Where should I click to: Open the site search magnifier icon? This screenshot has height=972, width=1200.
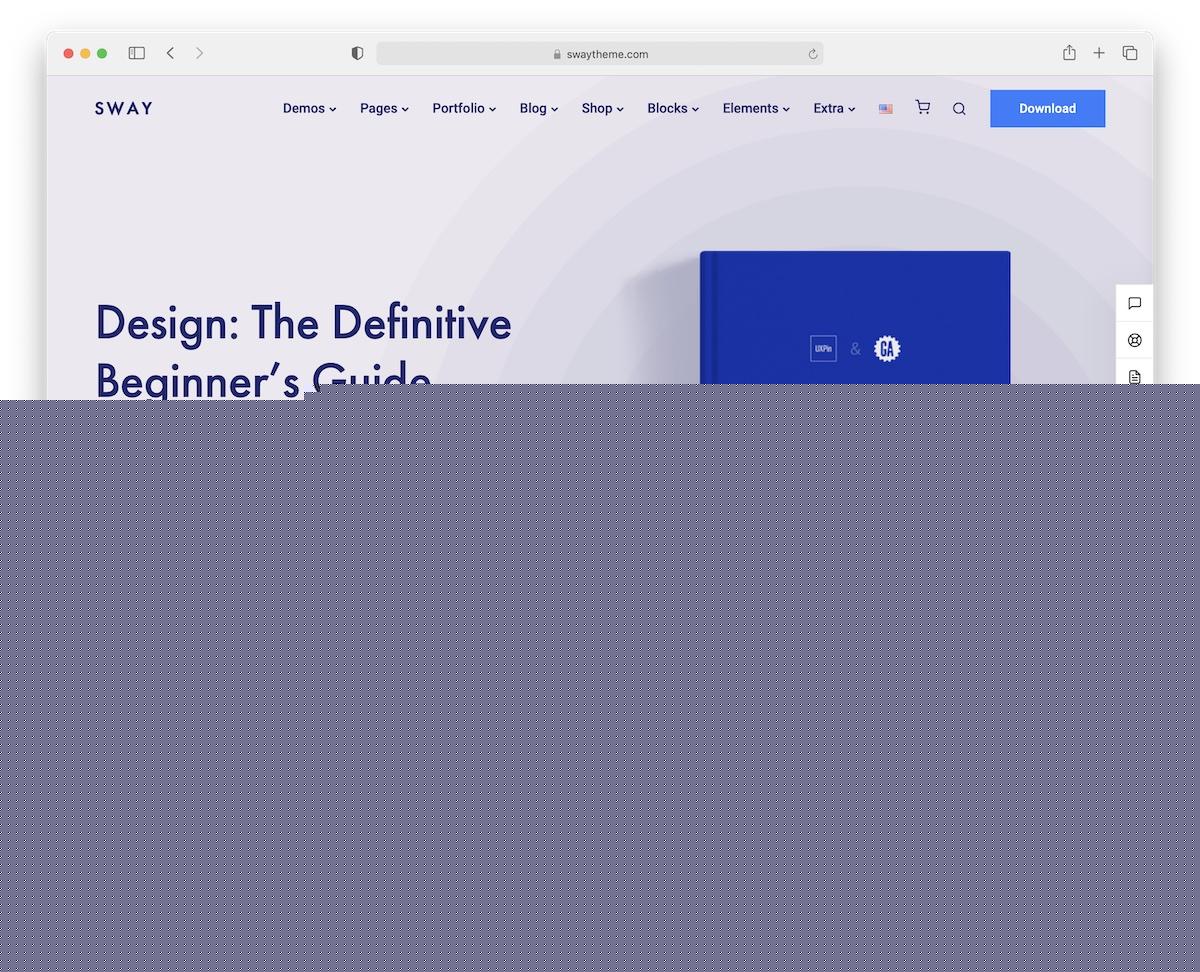click(959, 109)
